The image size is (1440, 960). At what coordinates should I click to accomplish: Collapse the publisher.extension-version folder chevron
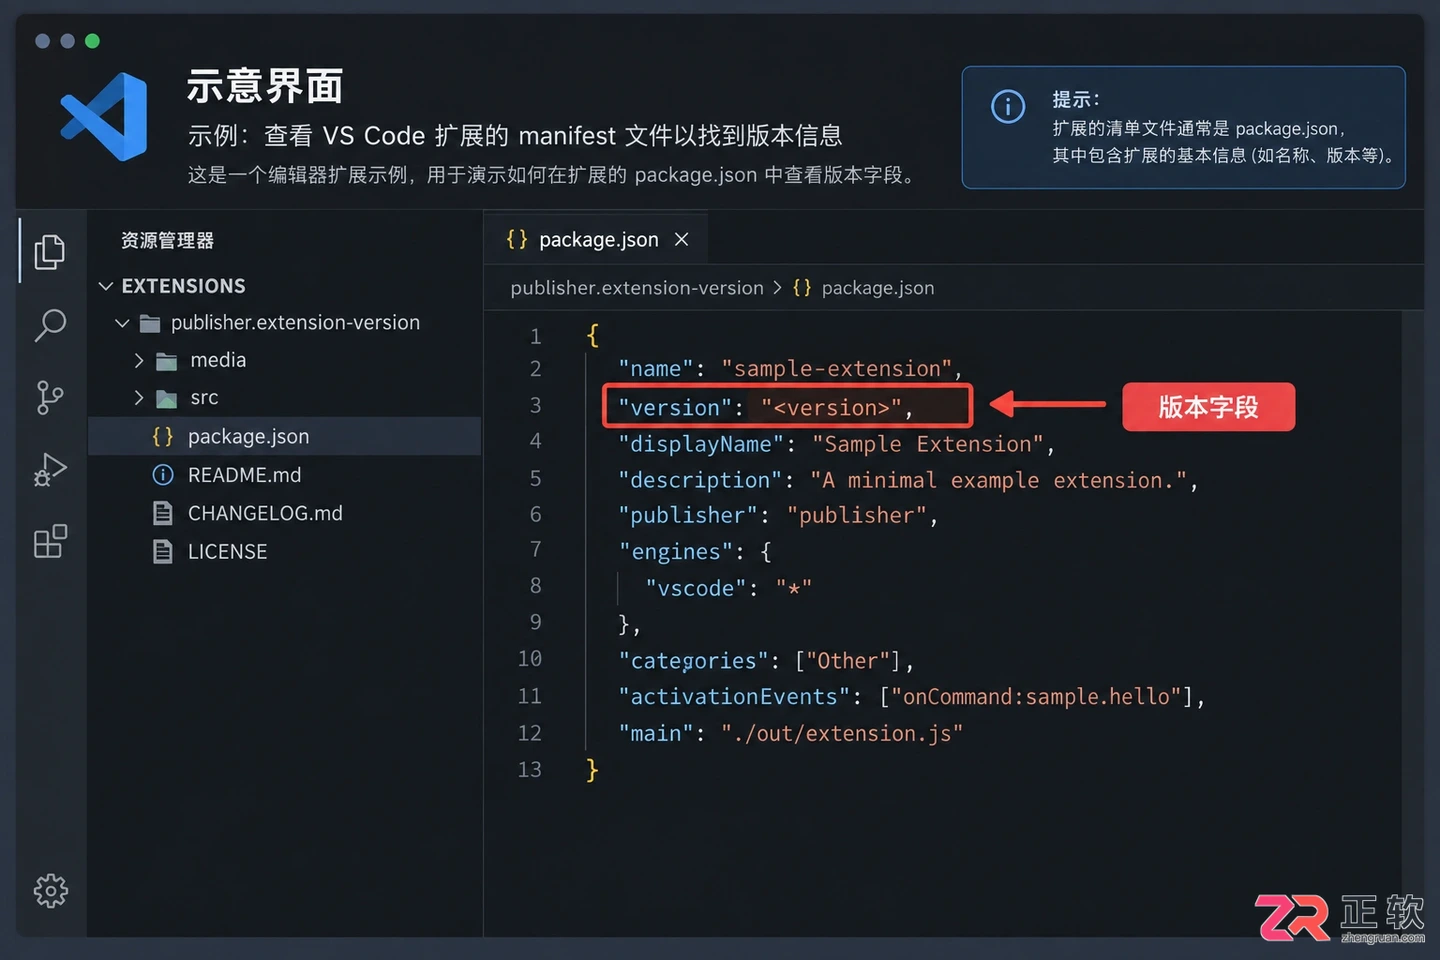(x=122, y=323)
